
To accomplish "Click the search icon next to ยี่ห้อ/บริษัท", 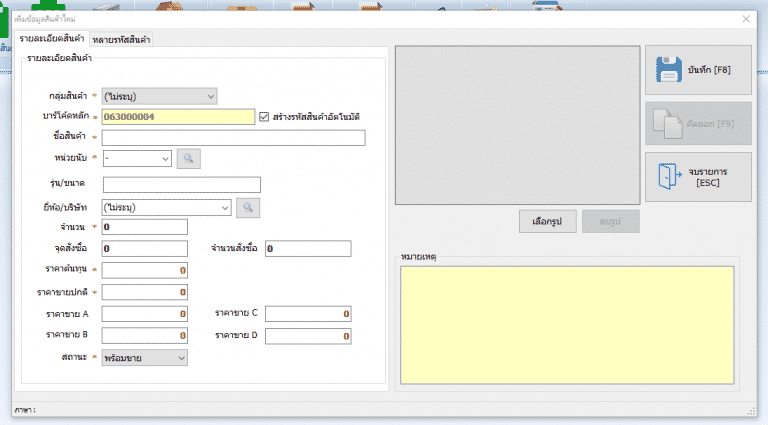I will coord(247,207).
